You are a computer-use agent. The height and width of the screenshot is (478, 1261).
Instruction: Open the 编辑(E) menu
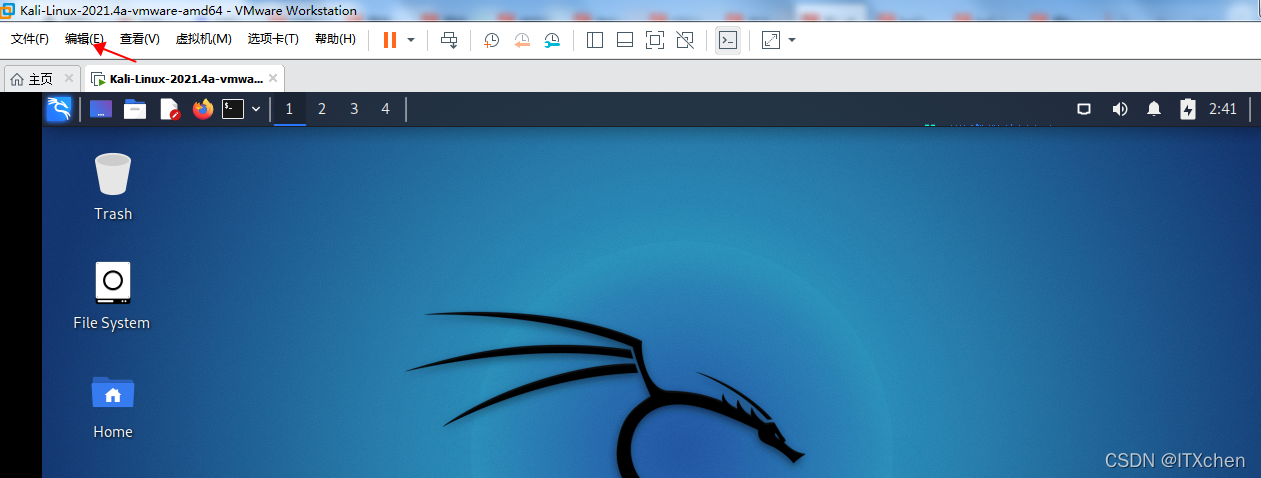pyautogui.click(x=84, y=39)
